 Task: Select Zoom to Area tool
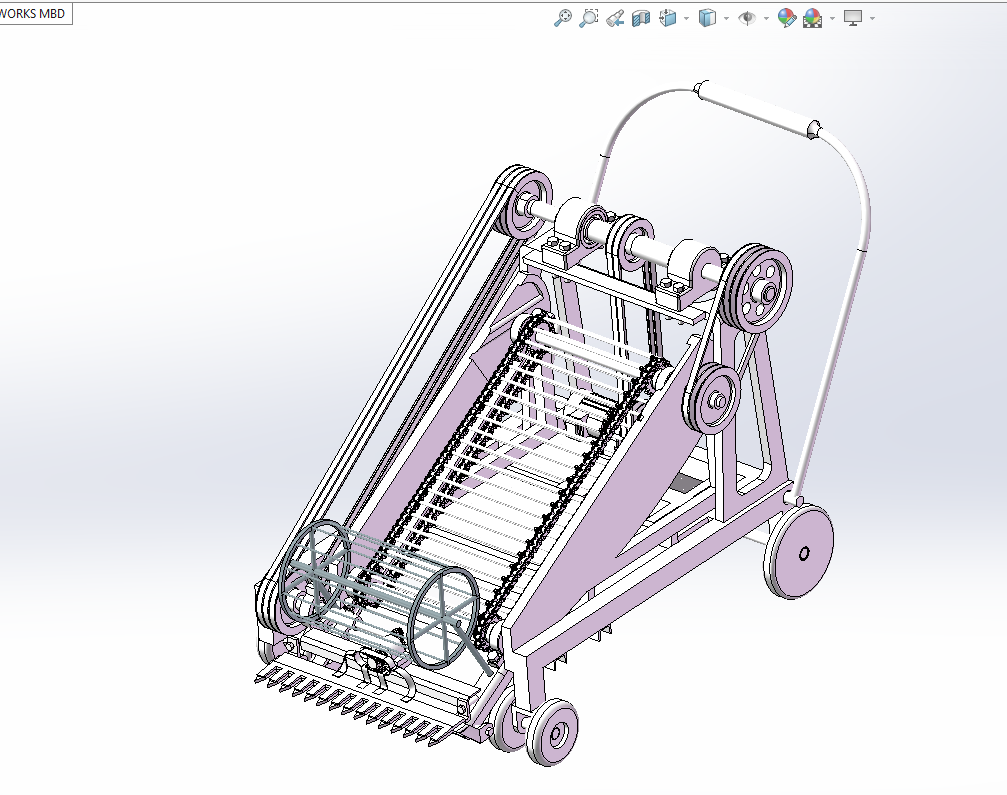tap(588, 18)
